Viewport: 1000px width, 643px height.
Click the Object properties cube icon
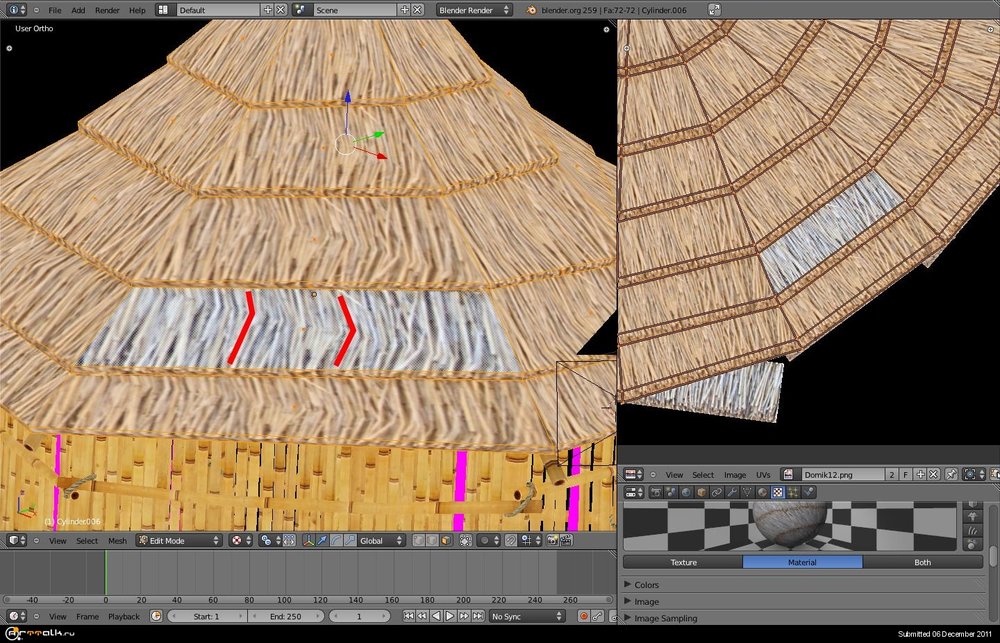[702, 492]
